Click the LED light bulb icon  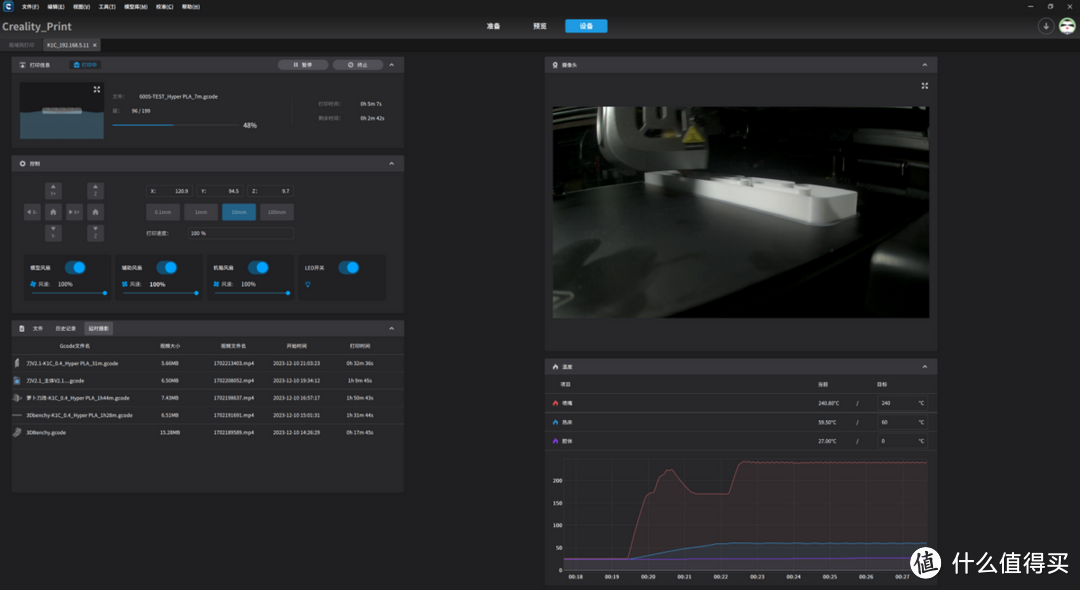coord(308,284)
